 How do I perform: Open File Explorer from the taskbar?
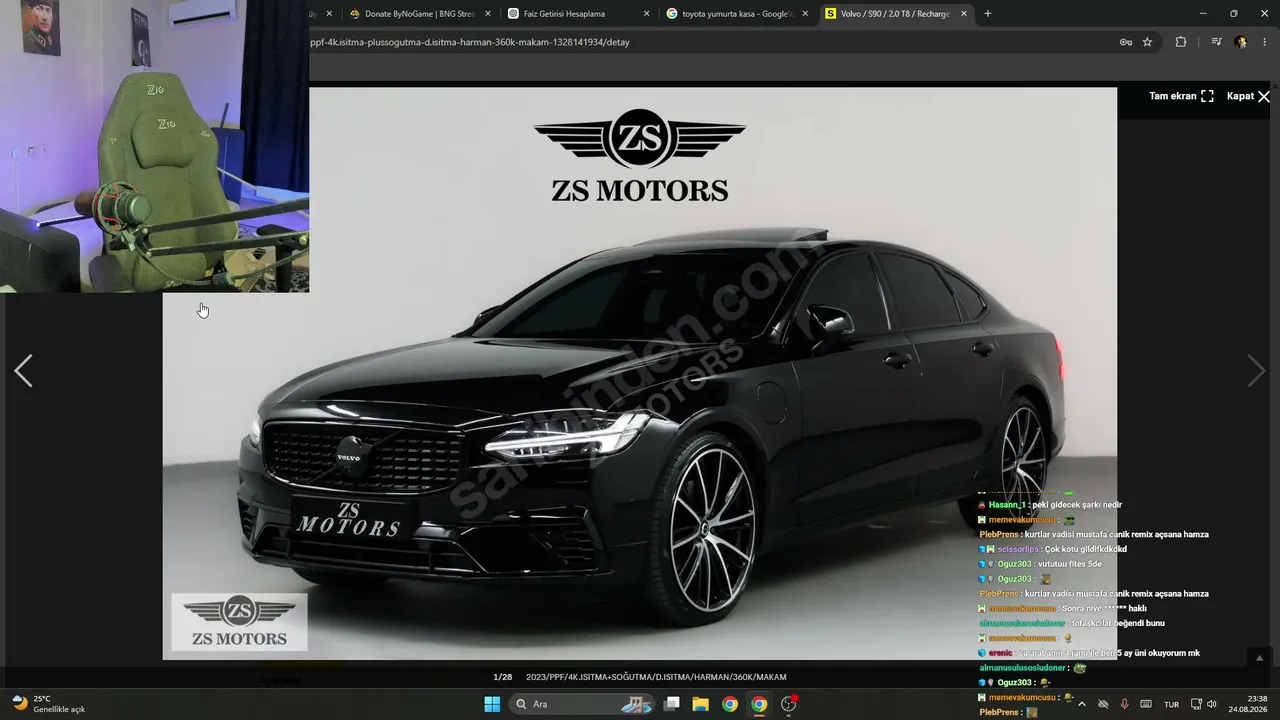701,704
